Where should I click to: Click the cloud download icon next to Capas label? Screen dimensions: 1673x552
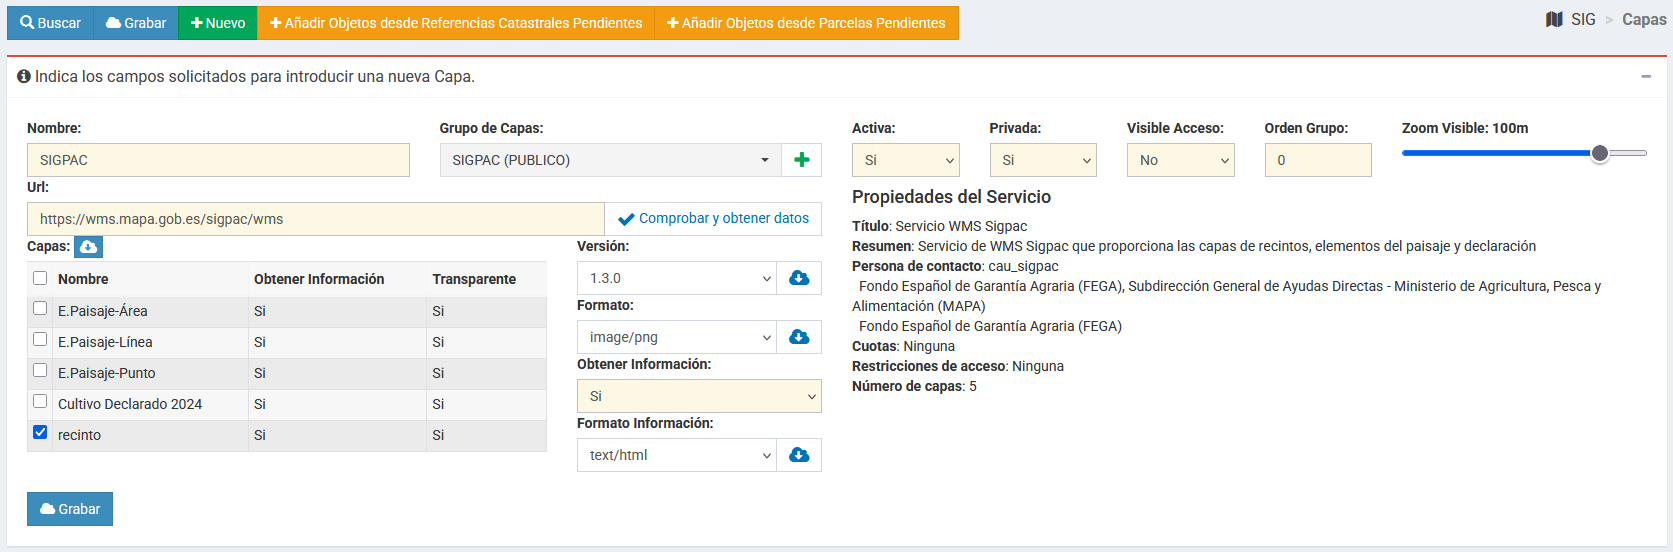click(88, 247)
